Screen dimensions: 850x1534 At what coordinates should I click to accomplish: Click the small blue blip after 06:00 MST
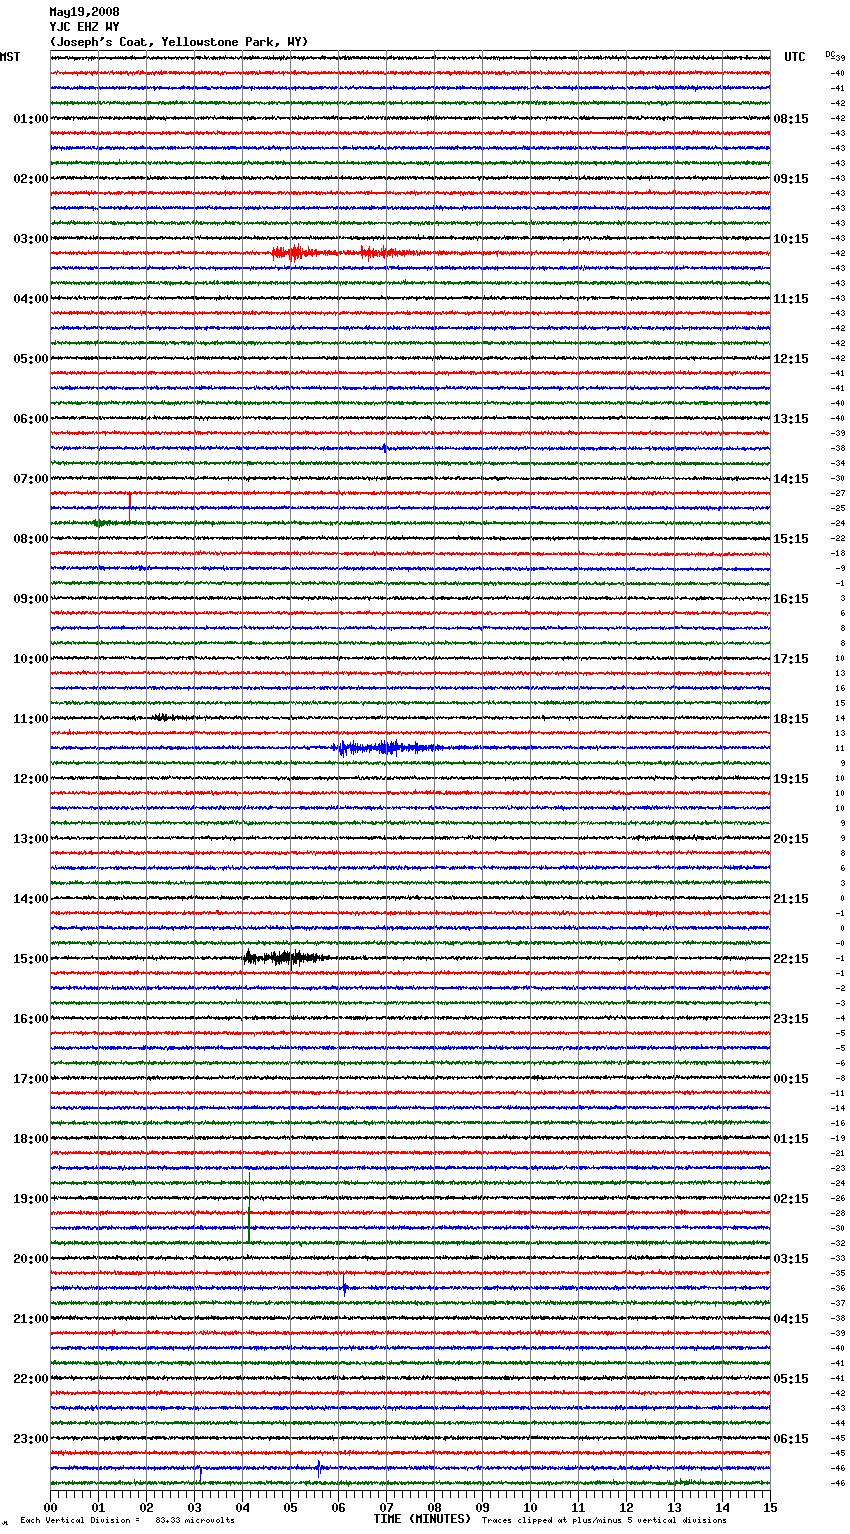point(385,448)
